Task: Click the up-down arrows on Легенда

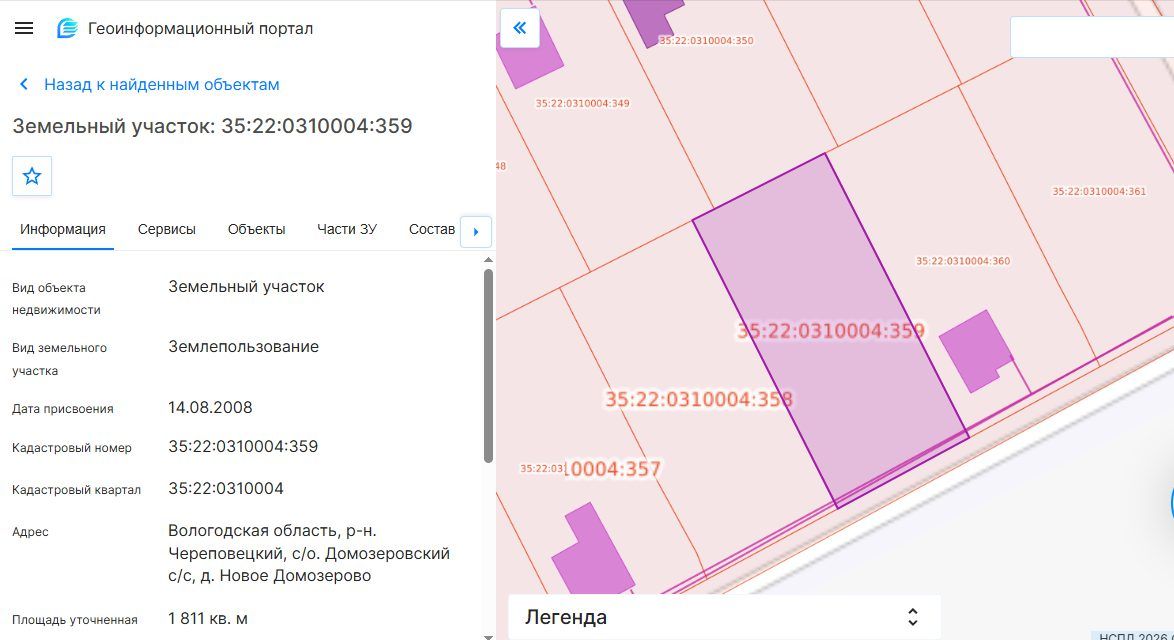Action: pos(913,617)
